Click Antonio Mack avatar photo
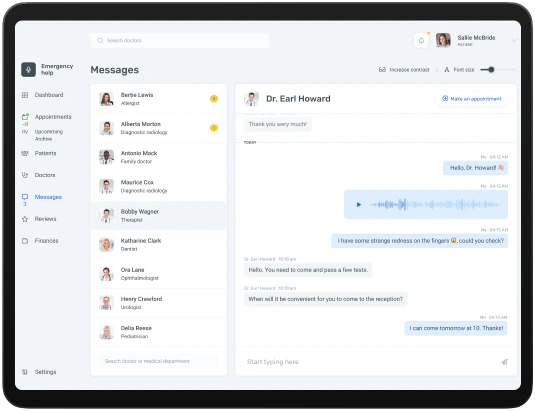Screen dimensions: 535x411 (x=106, y=157)
